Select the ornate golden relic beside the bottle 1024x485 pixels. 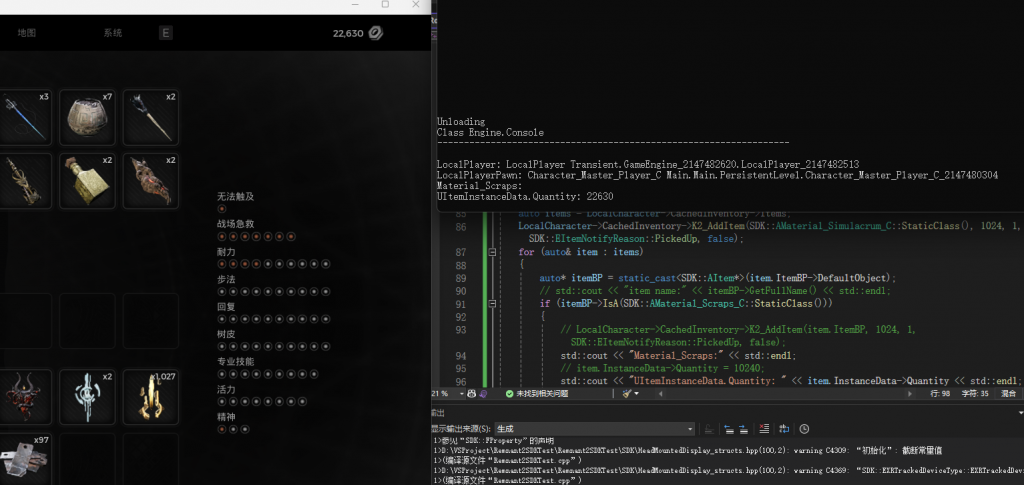coord(24,181)
